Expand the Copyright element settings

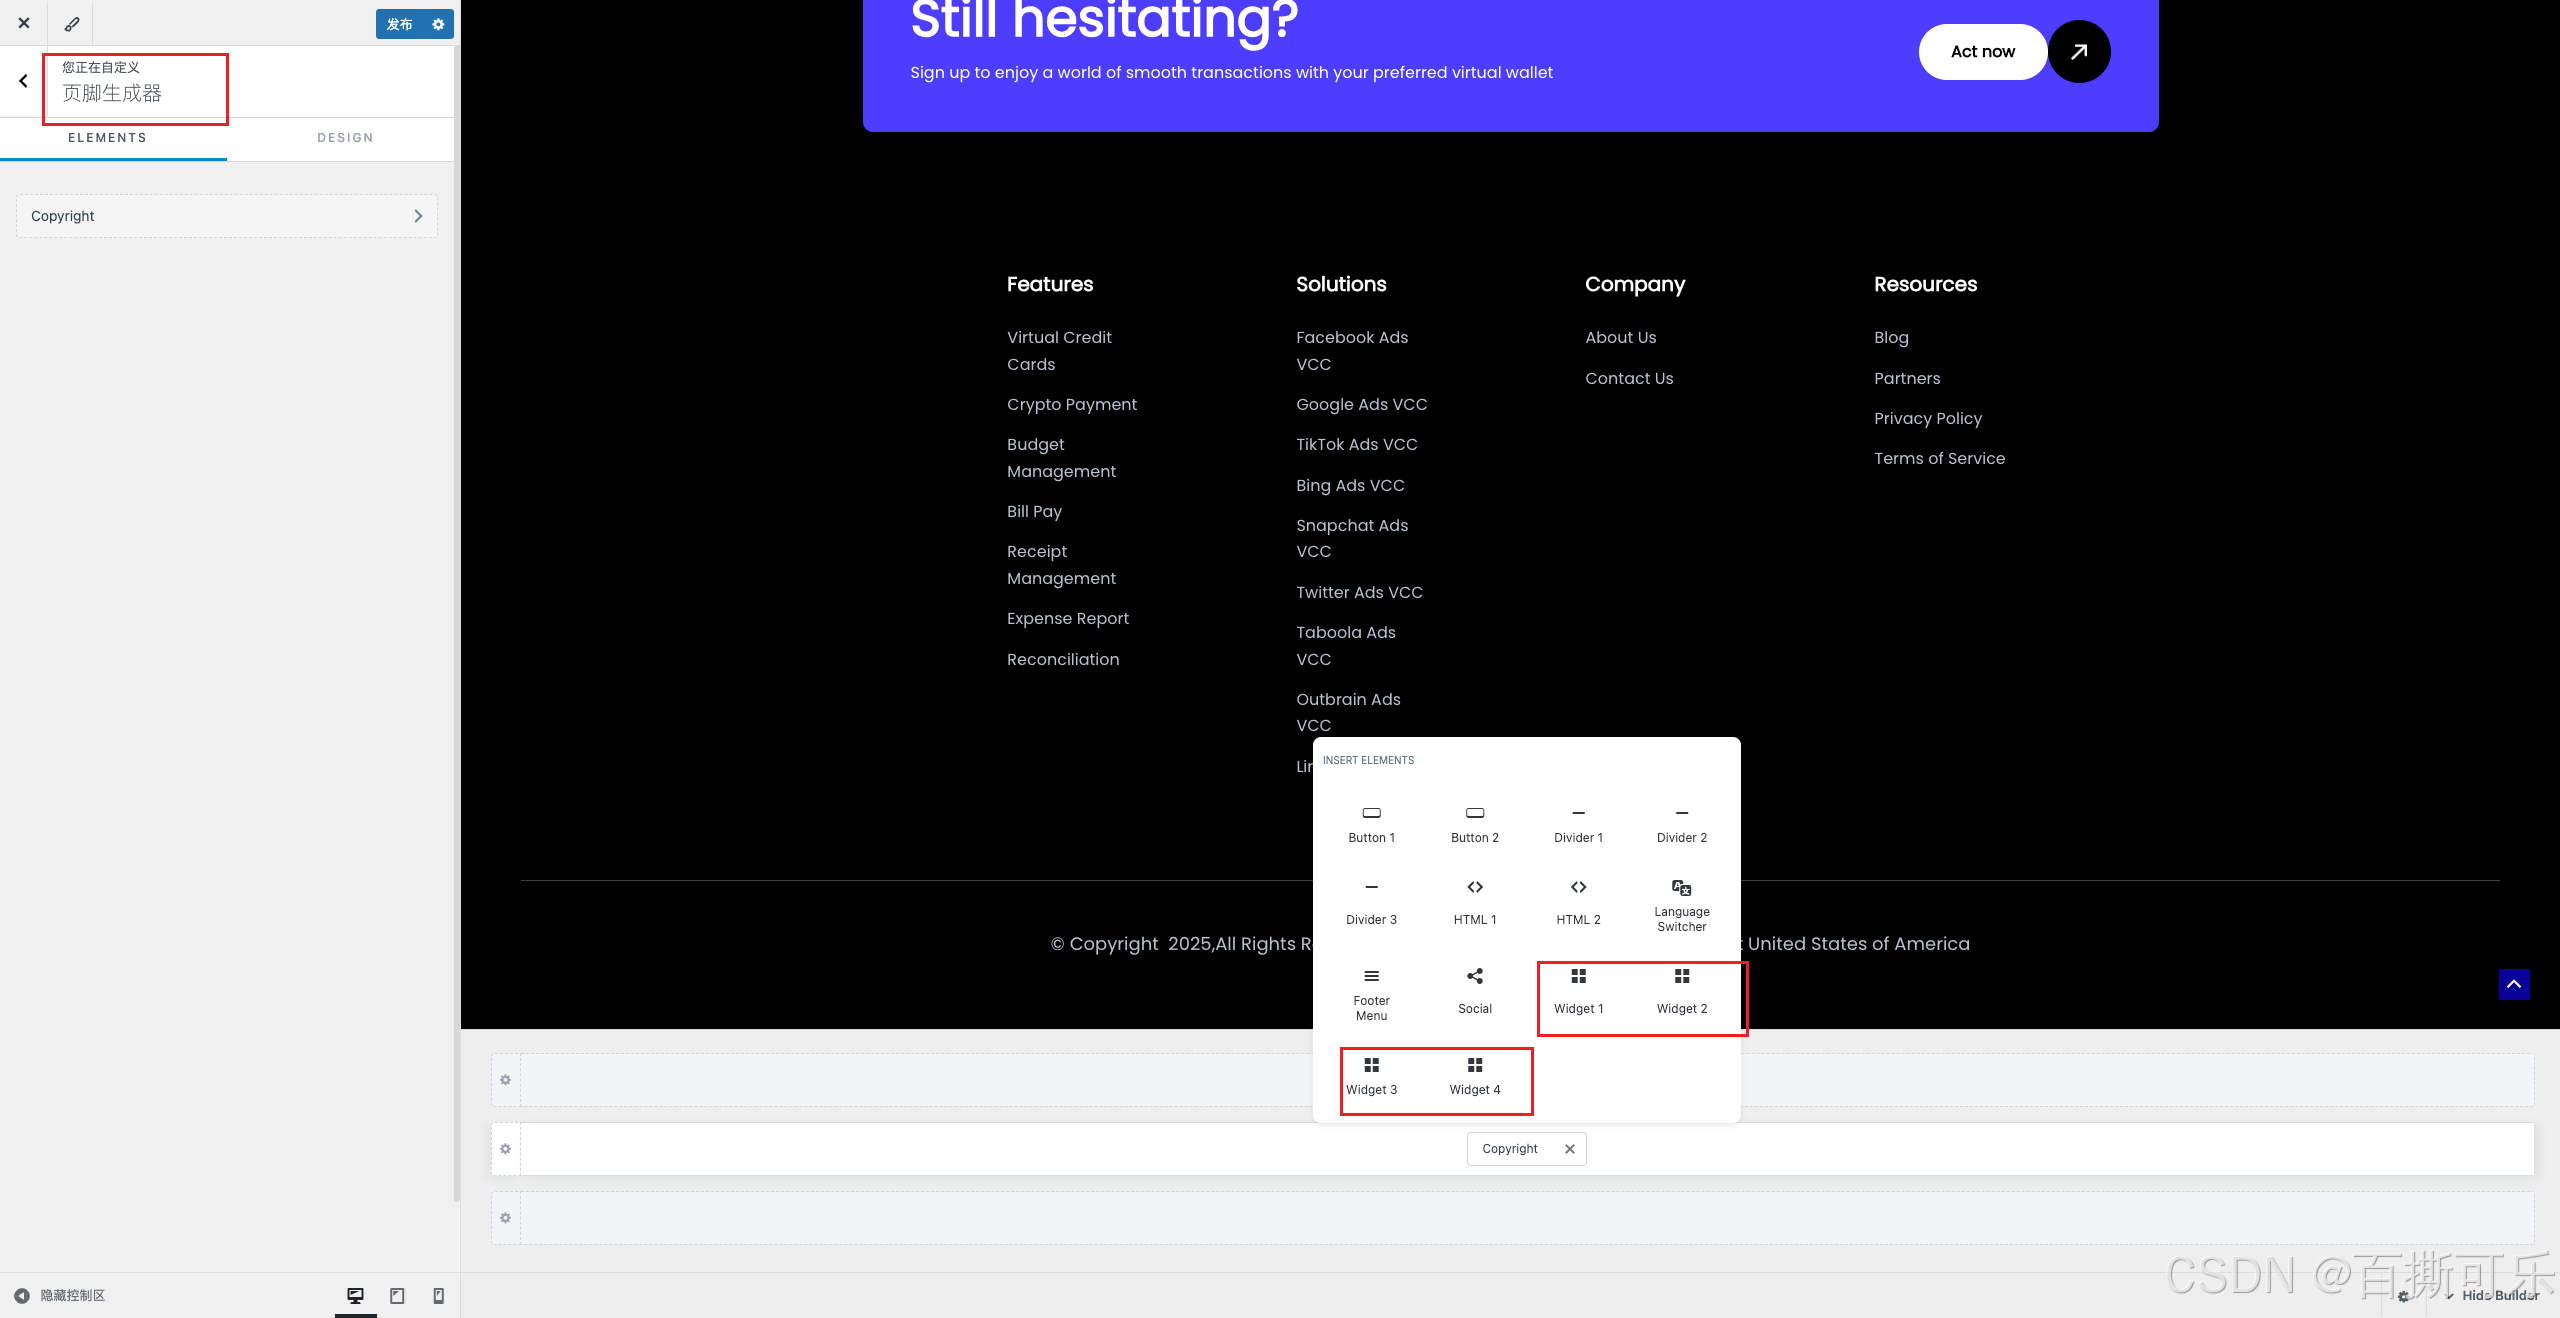pos(227,216)
